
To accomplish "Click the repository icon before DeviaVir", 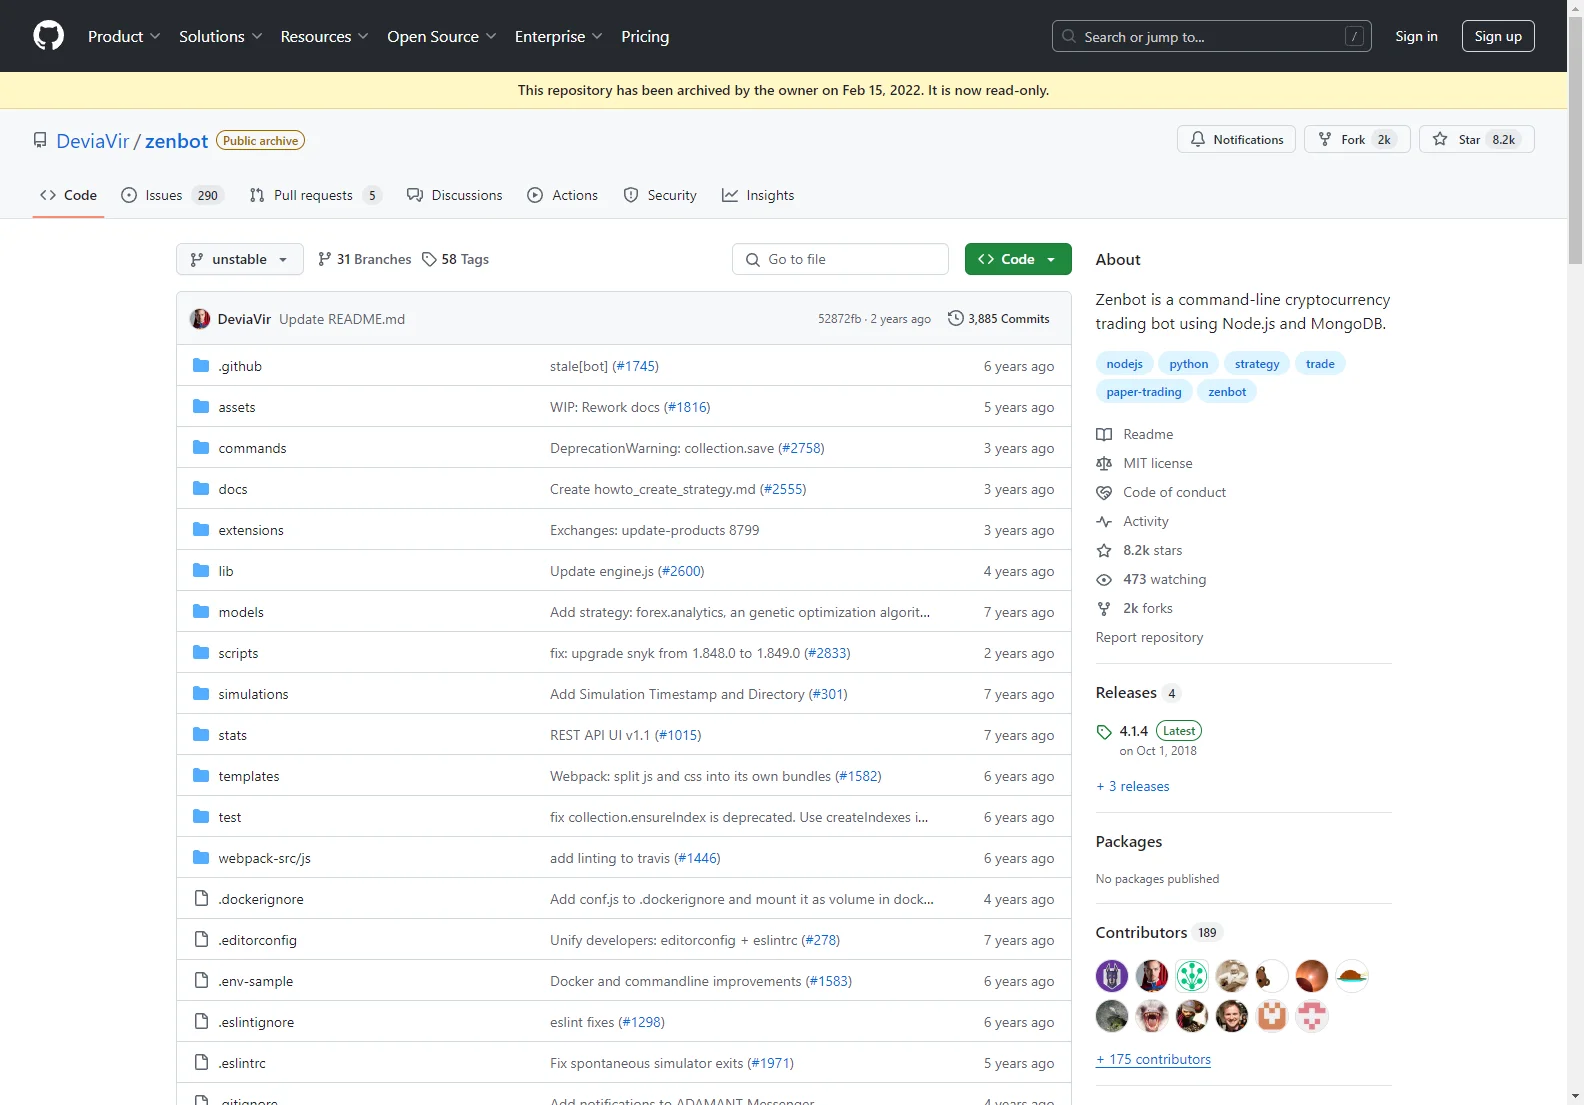I will pyautogui.click(x=40, y=140).
